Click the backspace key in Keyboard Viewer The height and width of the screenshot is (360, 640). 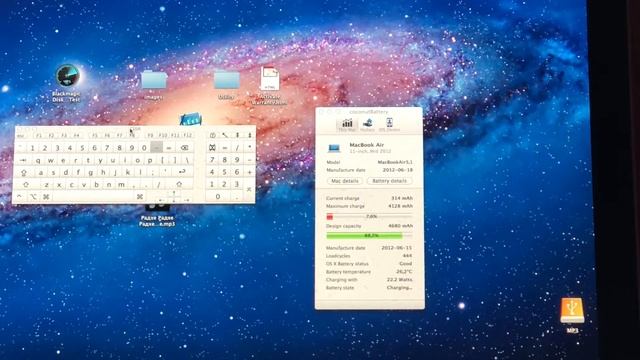pyautogui.click(x=184, y=148)
